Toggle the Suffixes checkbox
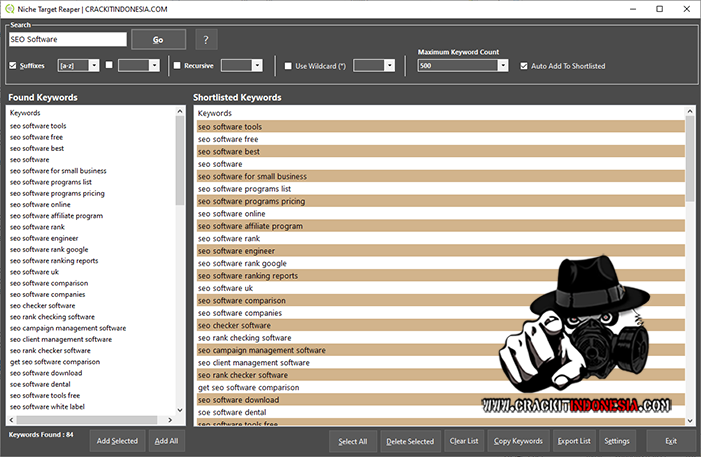This screenshot has width=701, height=457. point(13,66)
